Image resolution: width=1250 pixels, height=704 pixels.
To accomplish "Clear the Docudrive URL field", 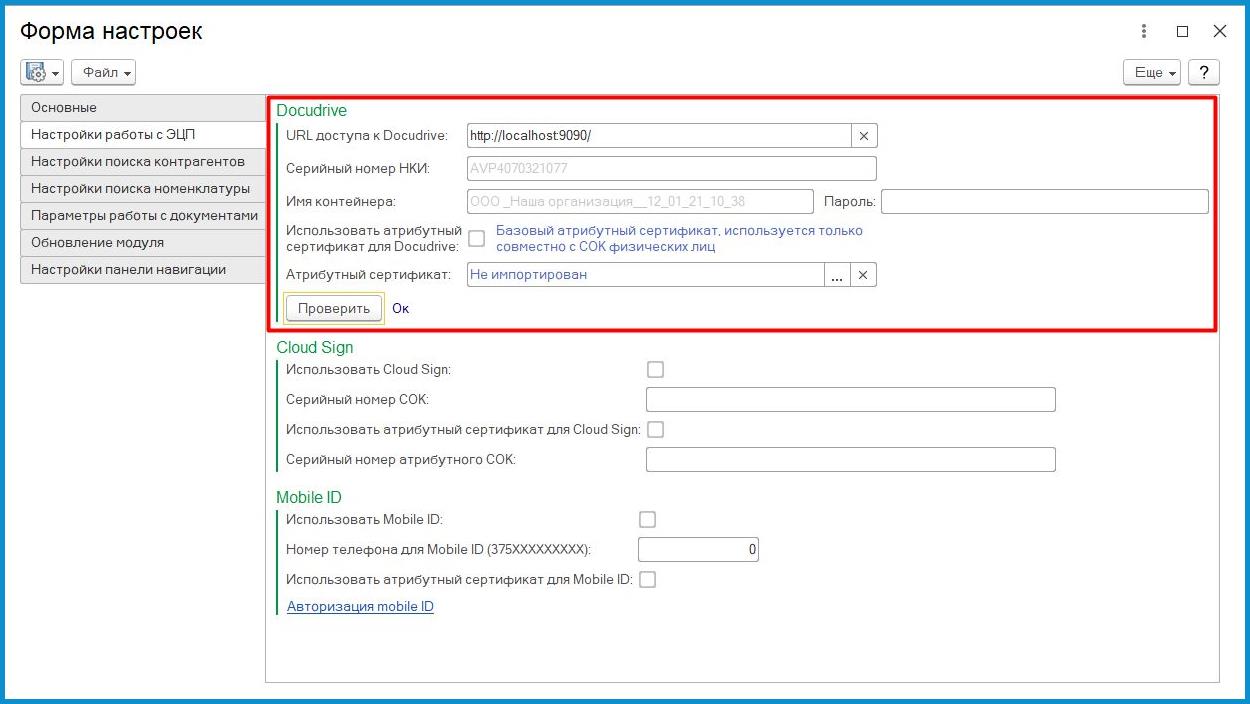I will tap(864, 136).
